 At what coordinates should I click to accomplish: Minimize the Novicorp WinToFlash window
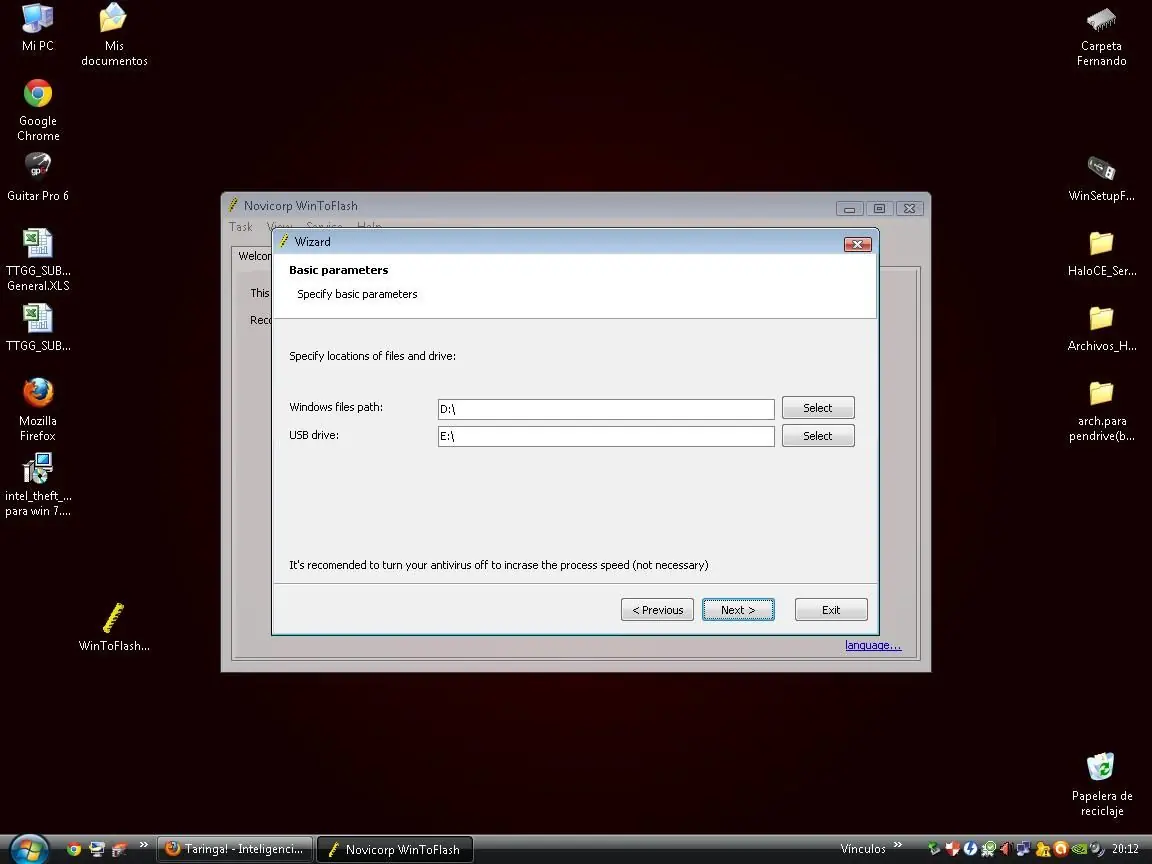(x=849, y=209)
